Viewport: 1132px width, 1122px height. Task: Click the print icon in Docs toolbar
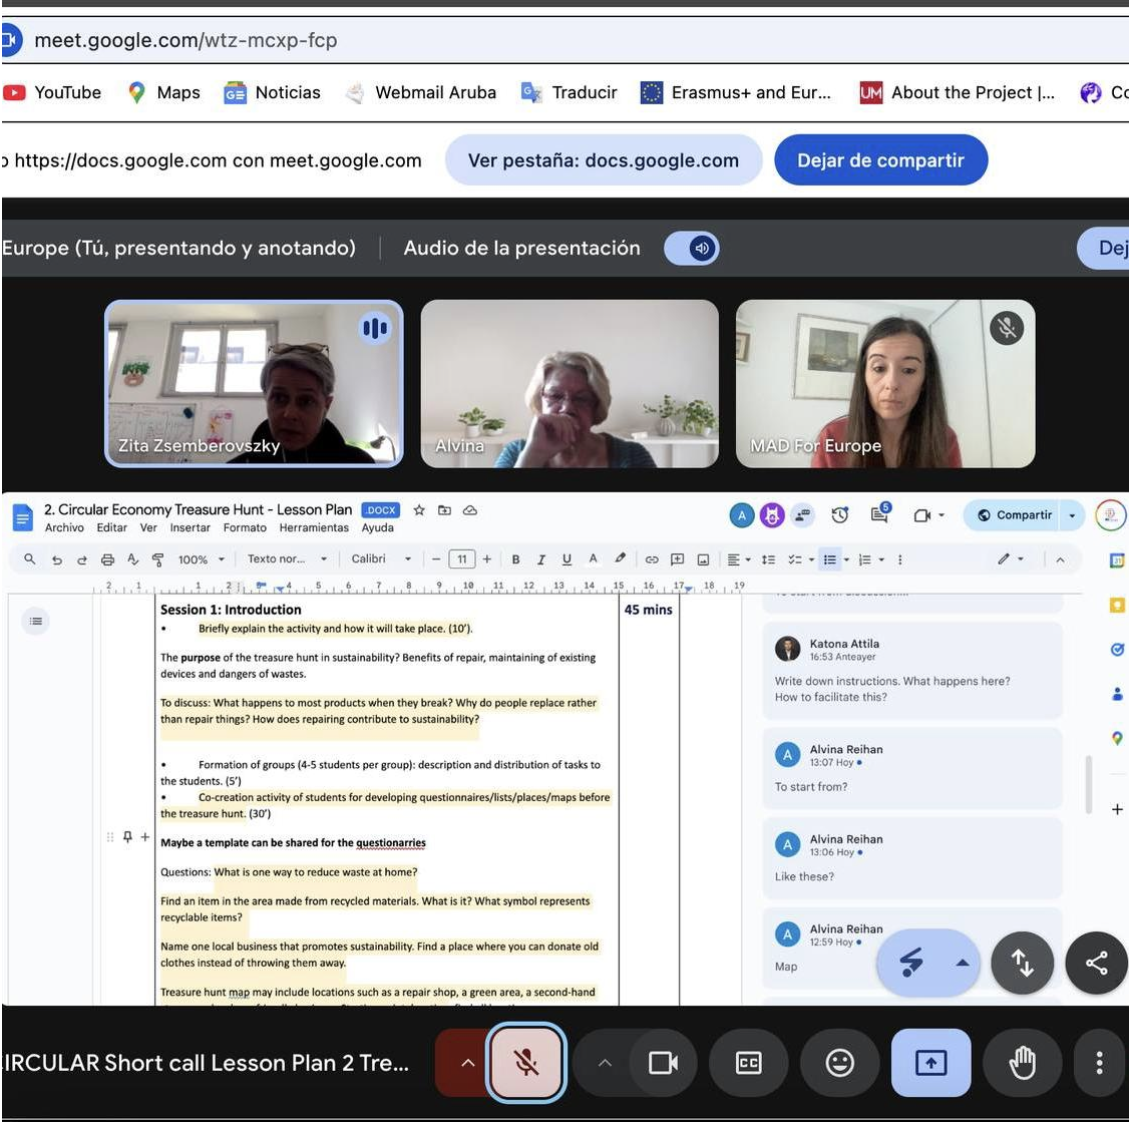pyautogui.click(x=108, y=560)
